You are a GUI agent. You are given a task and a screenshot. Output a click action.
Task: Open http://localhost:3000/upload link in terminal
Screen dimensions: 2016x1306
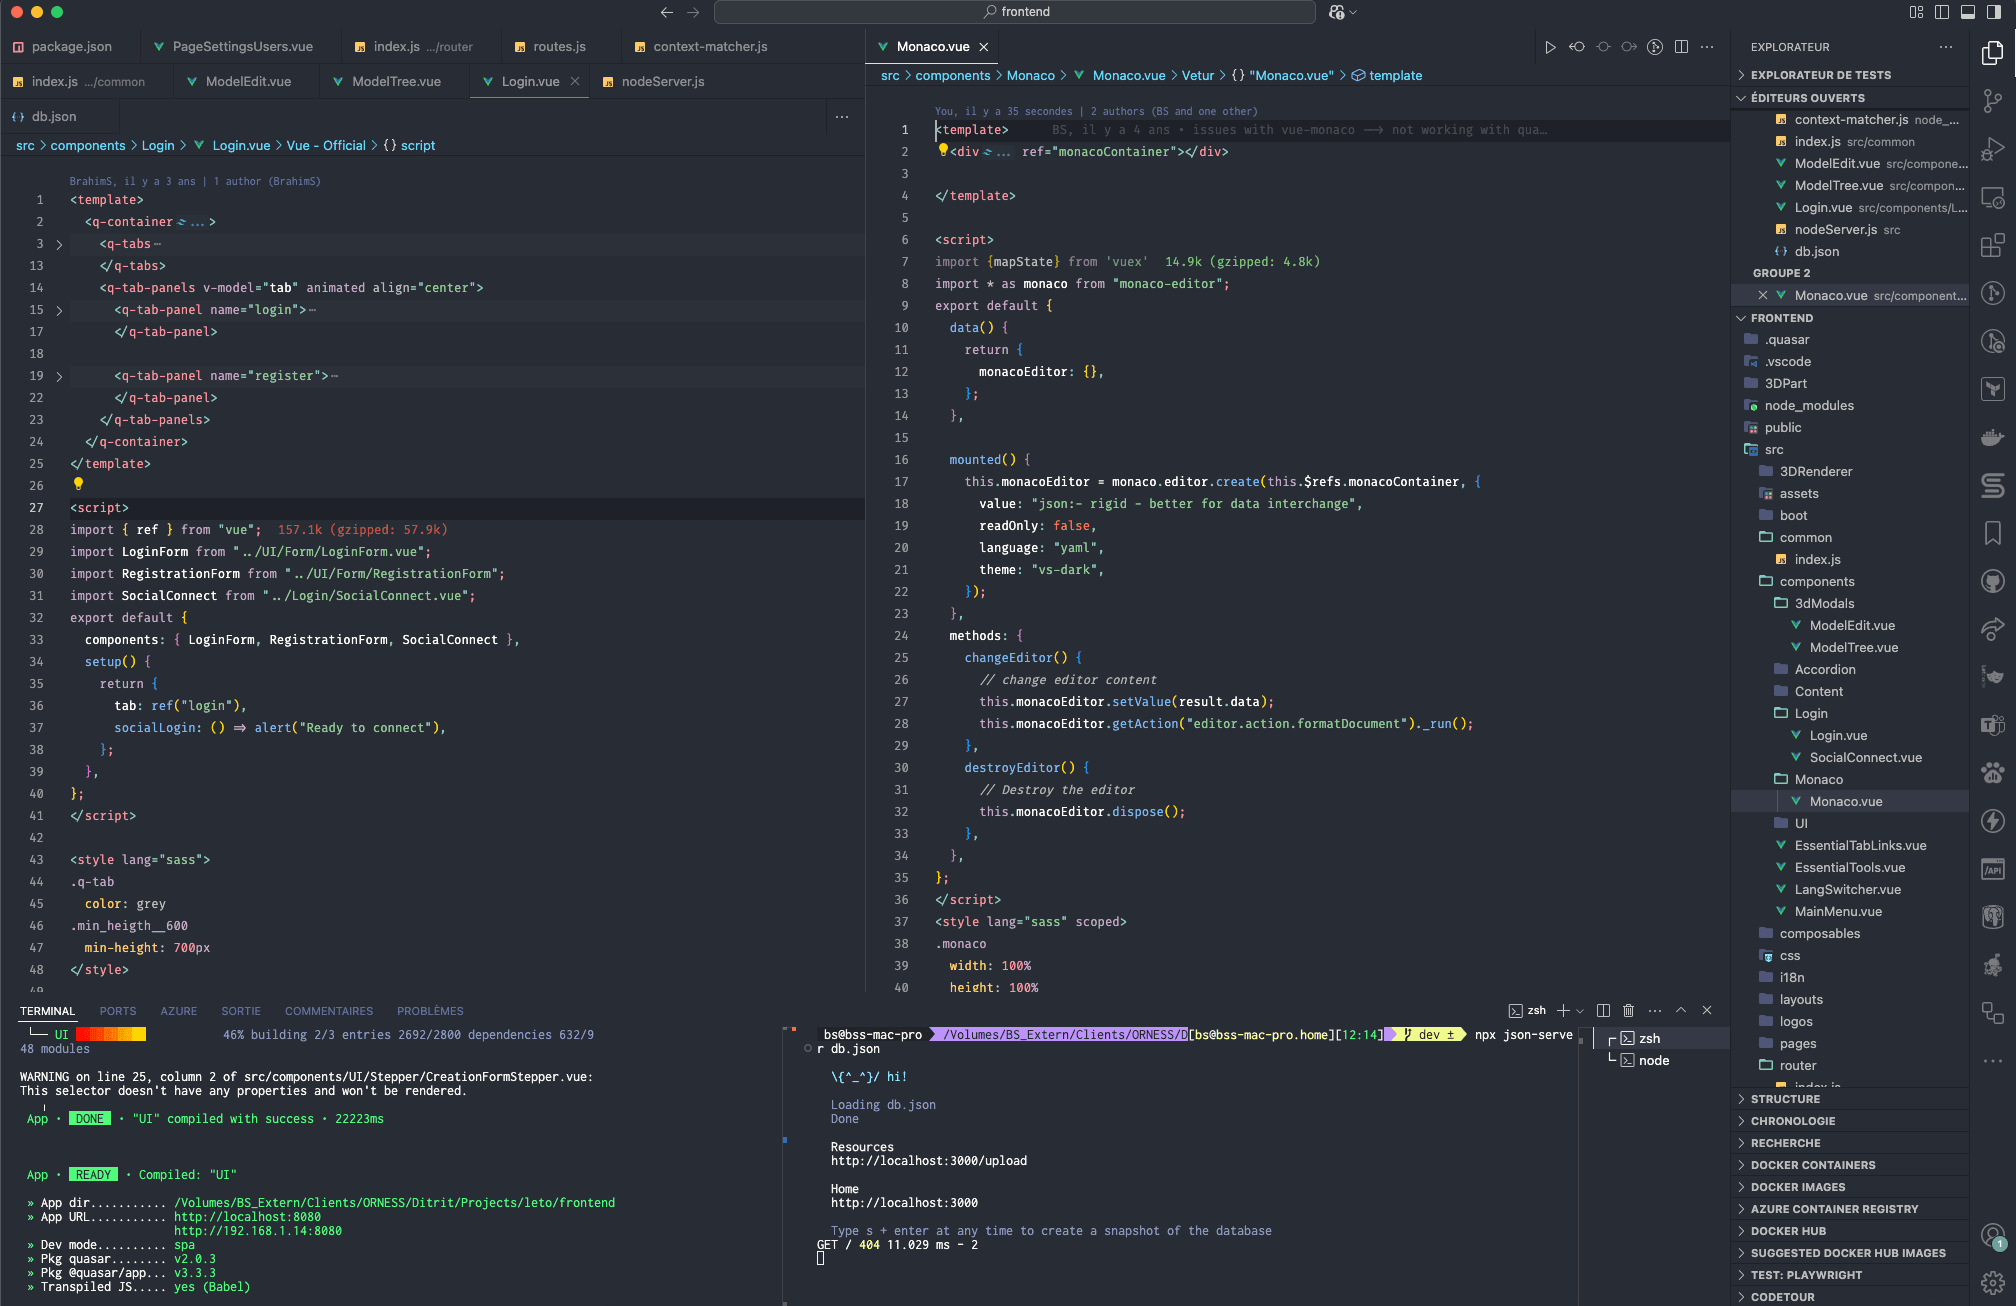point(929,1161)
